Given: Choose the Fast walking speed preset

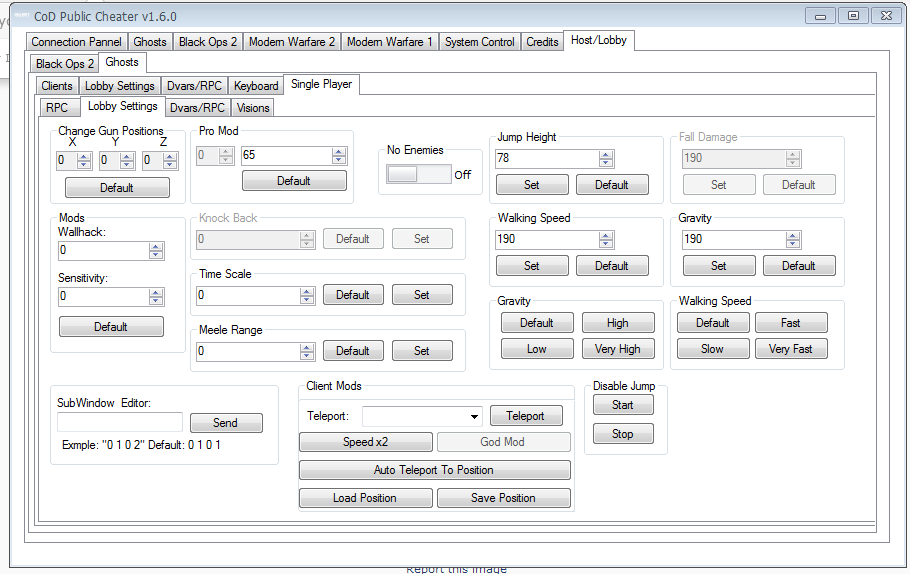Looking at the screenshot, I should (x=791, y=323).
